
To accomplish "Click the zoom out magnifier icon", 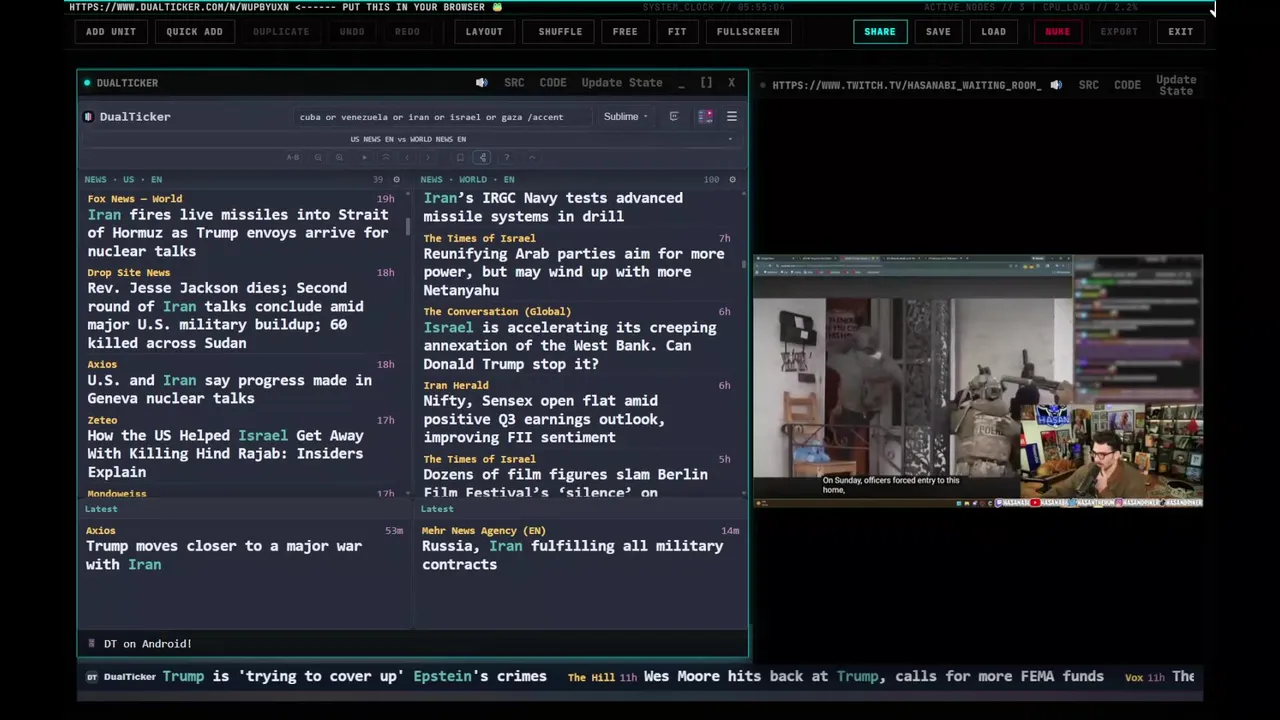I will point(318,157).
